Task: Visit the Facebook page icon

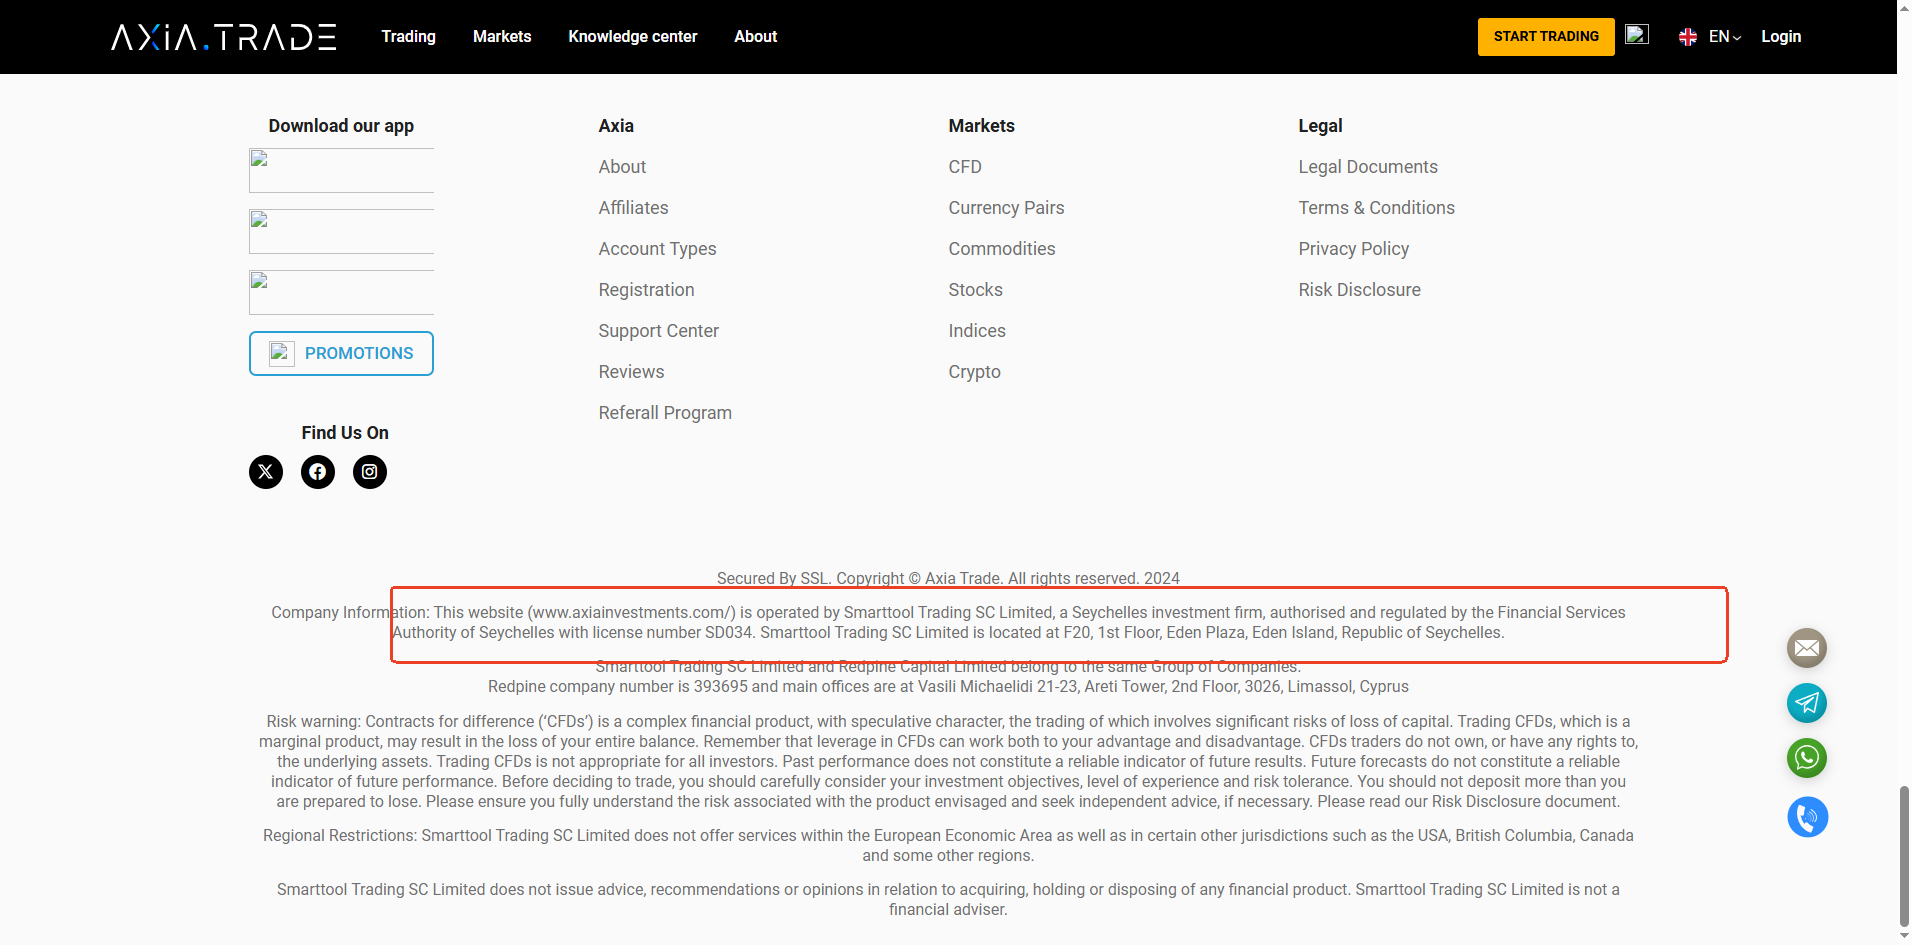Action: coord(317,471)
